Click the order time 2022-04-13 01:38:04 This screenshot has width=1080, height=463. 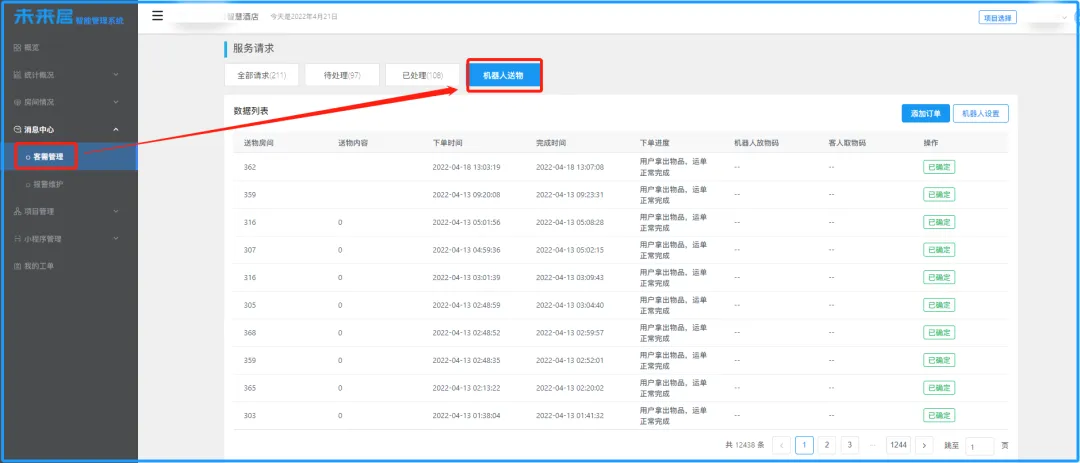point(466,415)
